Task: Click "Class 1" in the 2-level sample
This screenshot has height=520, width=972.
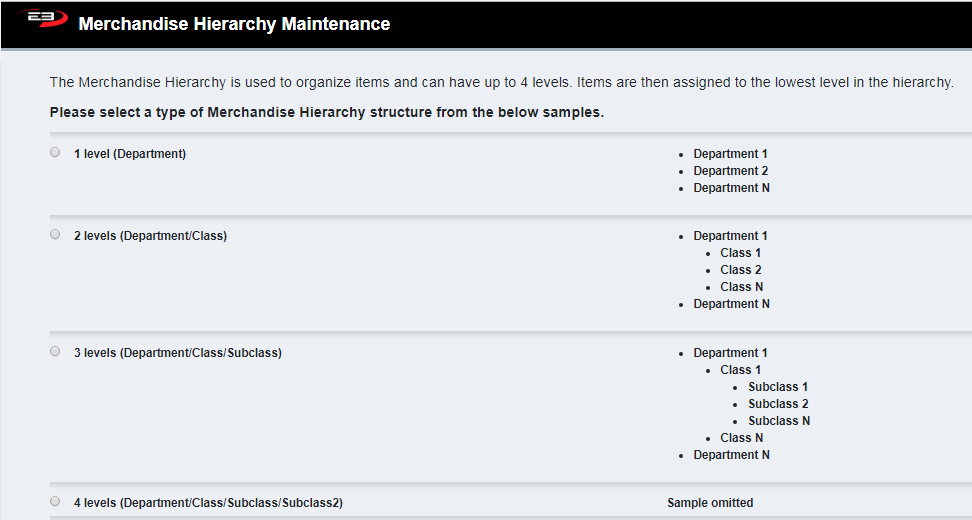Action: click(x=740, y=253)
